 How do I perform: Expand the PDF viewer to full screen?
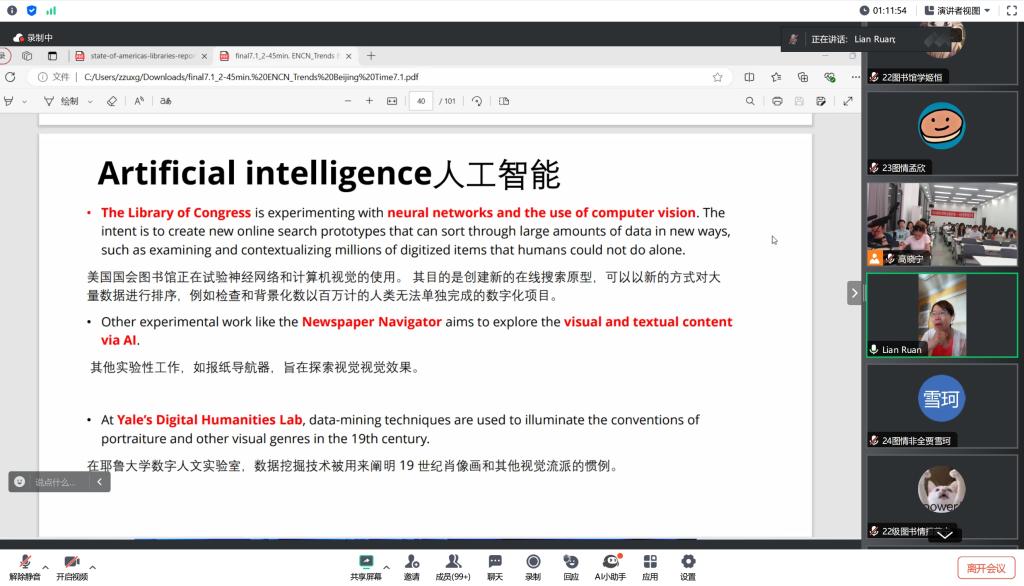[x=848, y=101]
